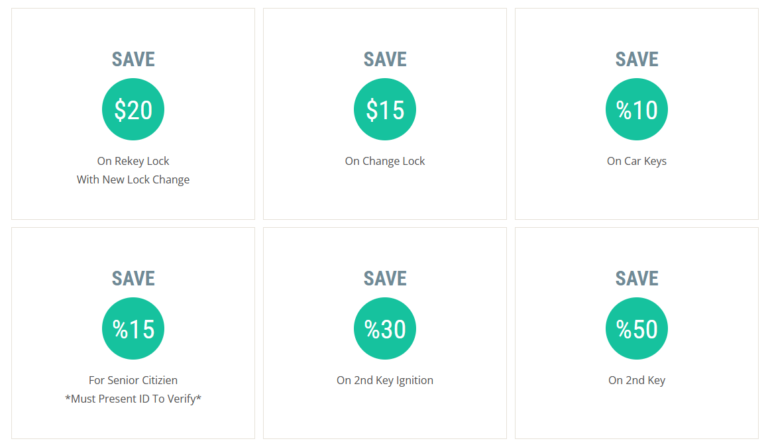The height and width of the screenshot is (447, 768).
Task: Click the 'On Change Lock' label
Action: point(385,161)
